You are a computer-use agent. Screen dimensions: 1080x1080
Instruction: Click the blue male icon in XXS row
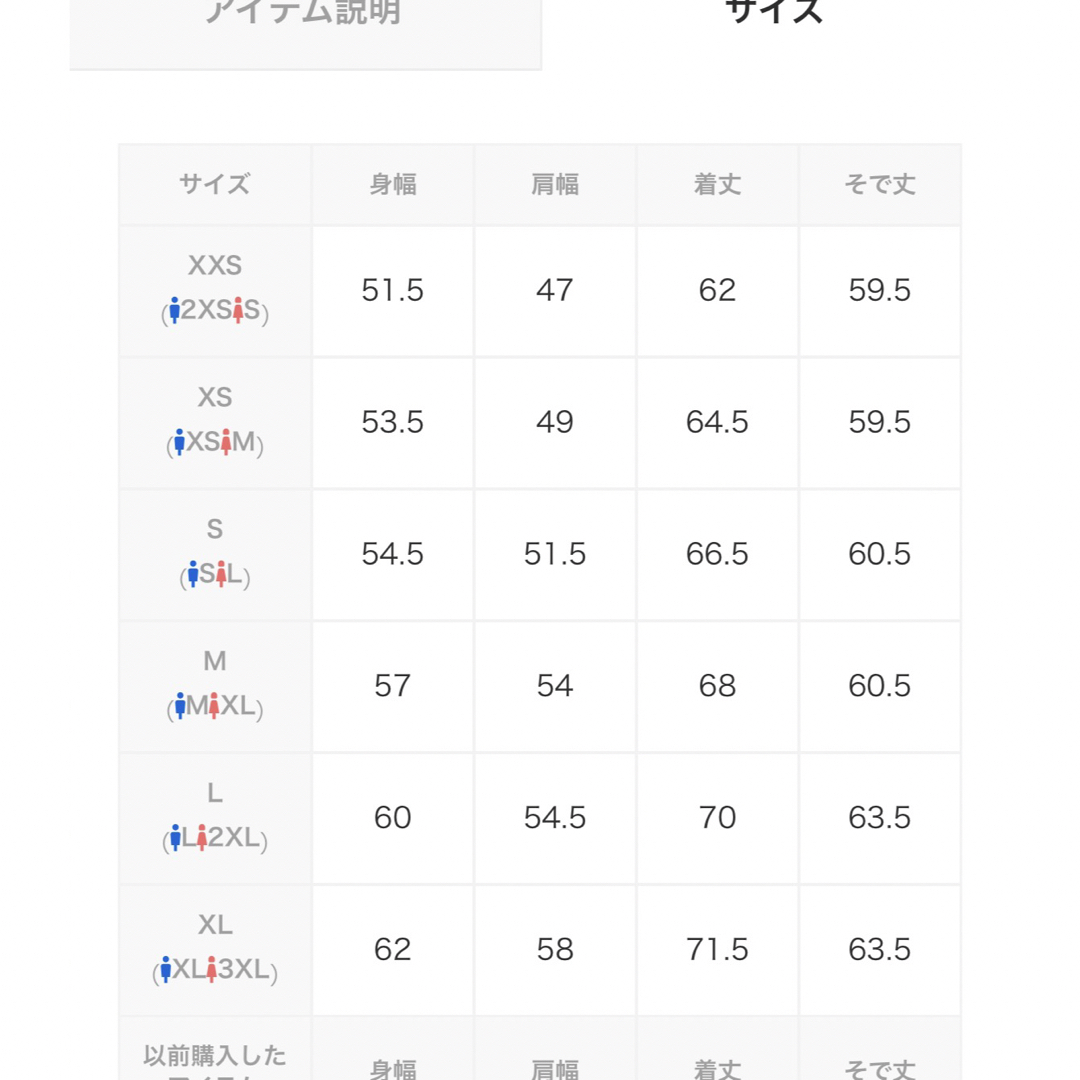point(174,310)
